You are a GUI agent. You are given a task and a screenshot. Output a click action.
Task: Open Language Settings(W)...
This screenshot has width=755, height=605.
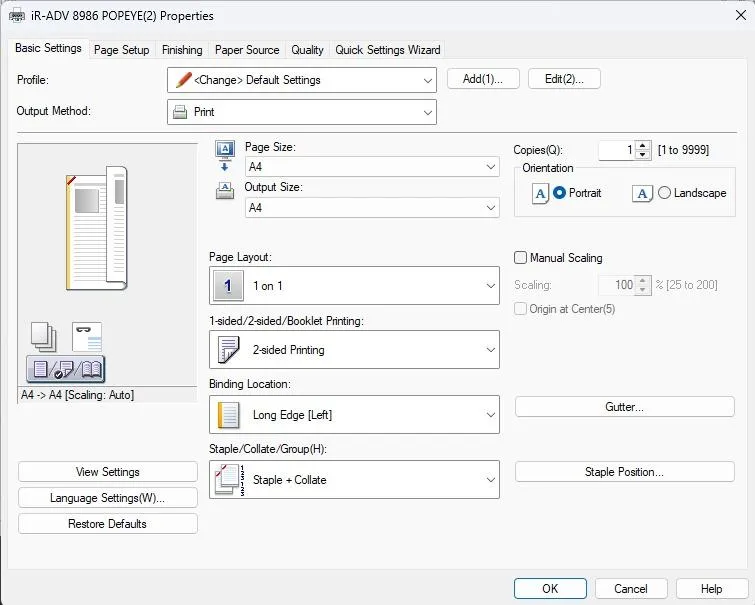108,498
